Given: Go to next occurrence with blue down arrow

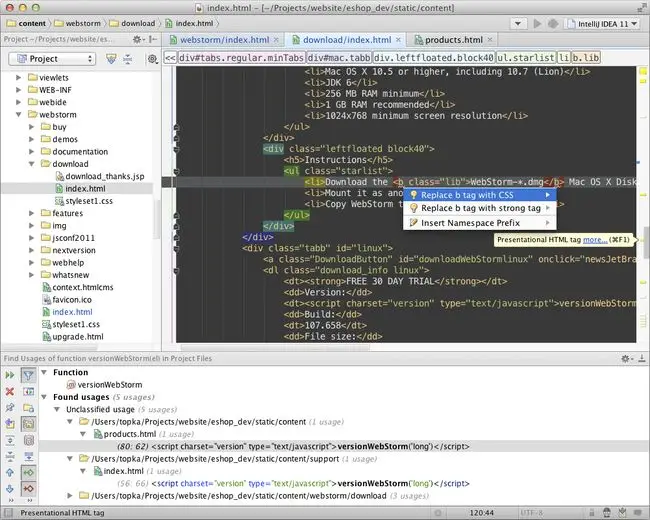Looking at the screenshot, I should [10, 488].
